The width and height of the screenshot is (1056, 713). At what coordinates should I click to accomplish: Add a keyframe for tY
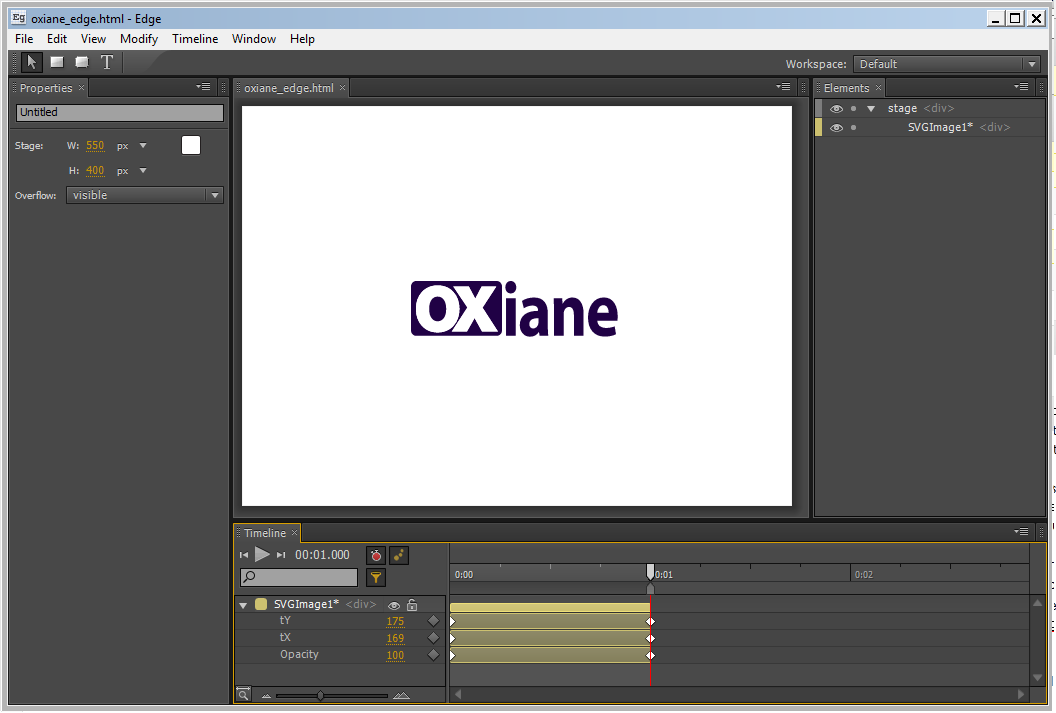point(433,621)
